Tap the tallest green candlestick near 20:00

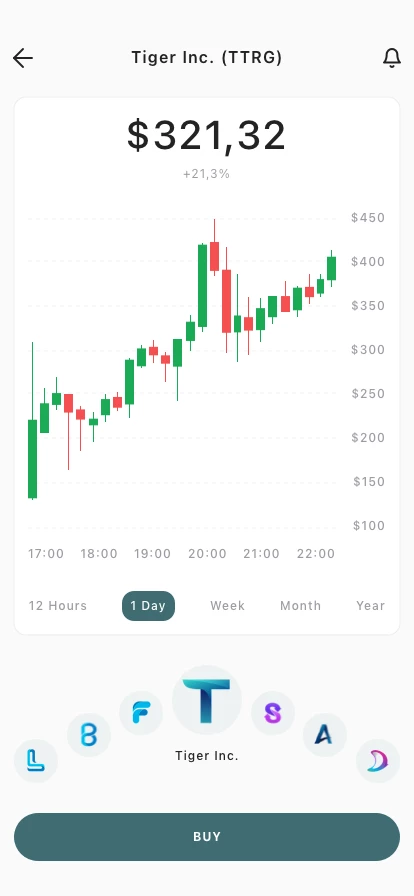(x=202, y=286)
